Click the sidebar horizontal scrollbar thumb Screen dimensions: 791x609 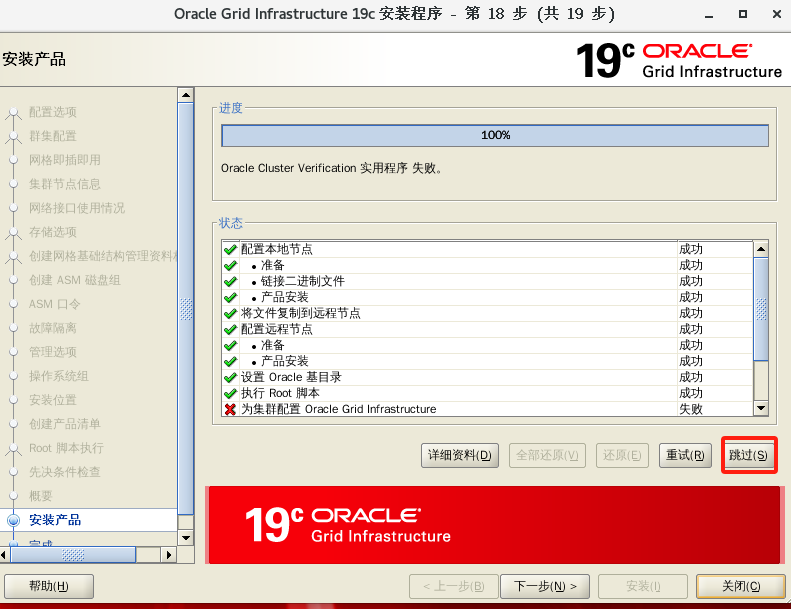73,555
